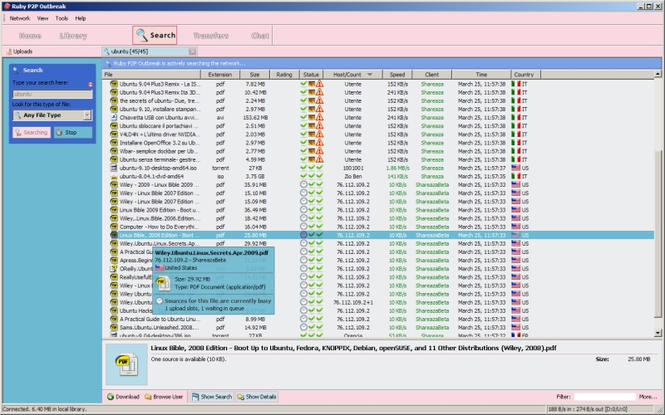Click file icon of ubuntu-9.10-desktop-amd64.iso row
This screenshot has width=665, height=415.
point(114,168)
